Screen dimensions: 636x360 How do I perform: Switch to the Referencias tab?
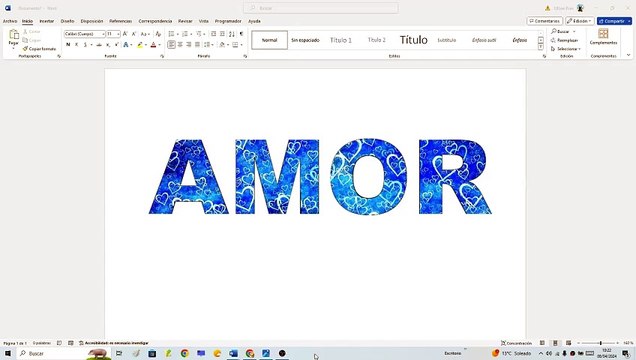tap(120, 21)
